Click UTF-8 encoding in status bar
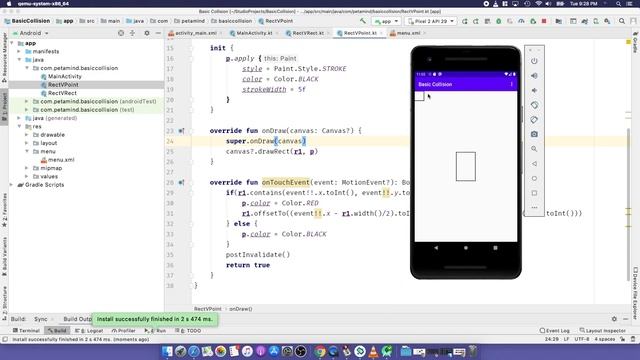The width and height of the screenshot is (640, 360). coord(582,339)
